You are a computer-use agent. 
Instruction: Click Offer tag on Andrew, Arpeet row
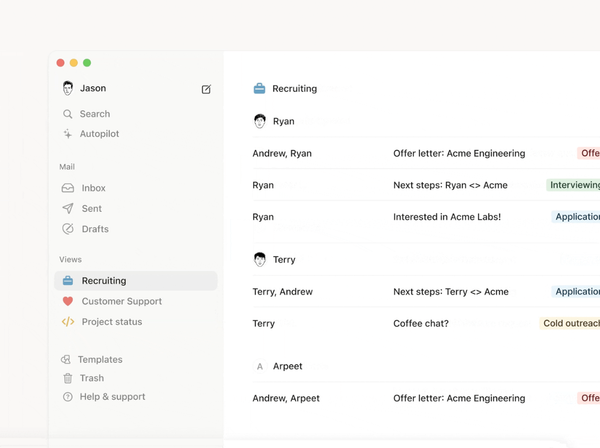coord(589,398)
